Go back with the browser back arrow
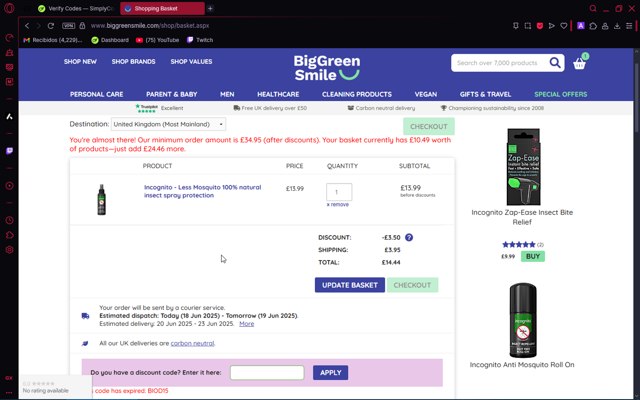The image size is (640, 400). click(x=27, y=26)
